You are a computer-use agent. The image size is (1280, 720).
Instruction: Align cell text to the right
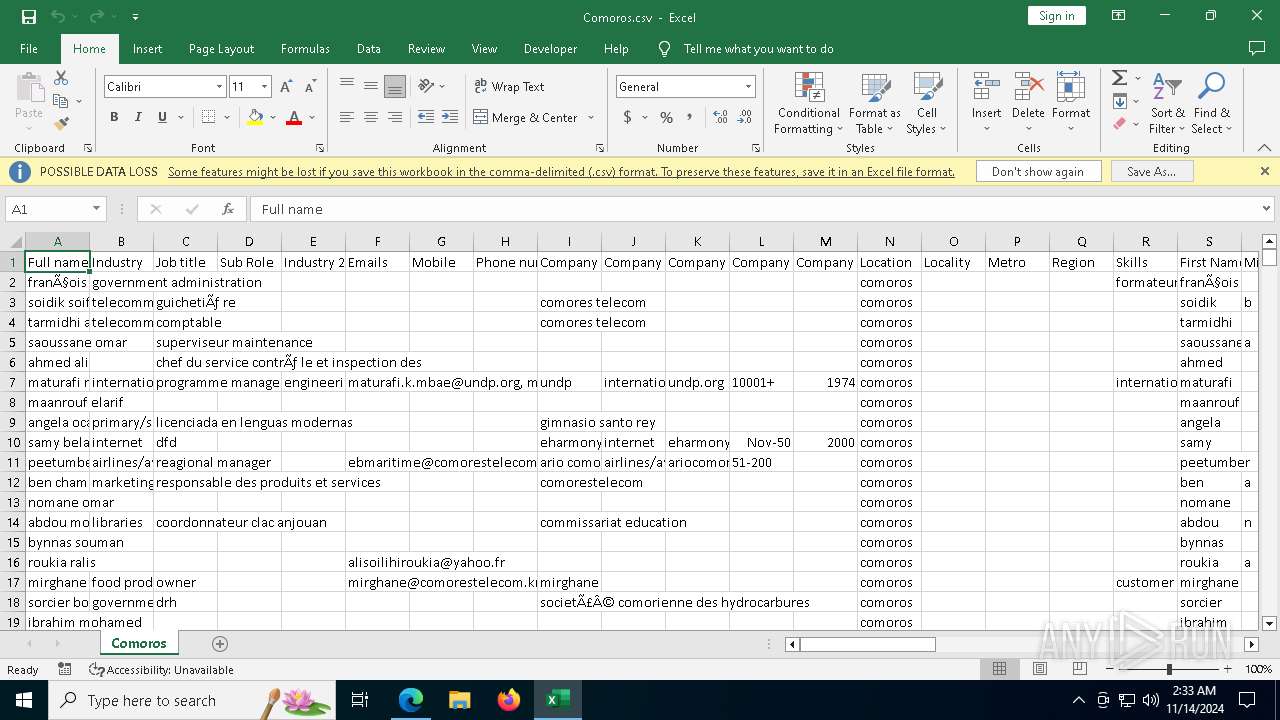pos(395,117)
